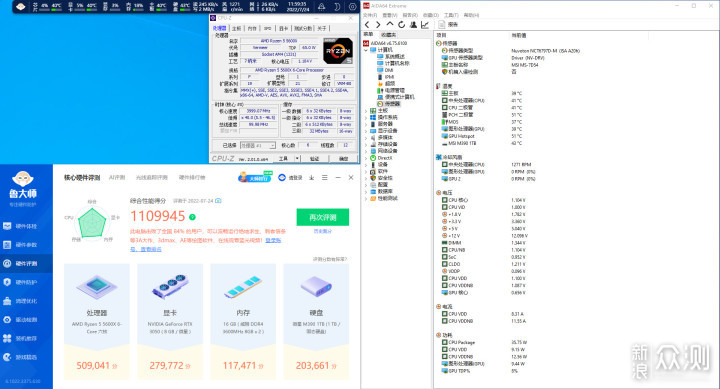Click AIDA64 refresh toolbar icon
The height and width of the screenshot is (389, 720).
pos(402,25)
